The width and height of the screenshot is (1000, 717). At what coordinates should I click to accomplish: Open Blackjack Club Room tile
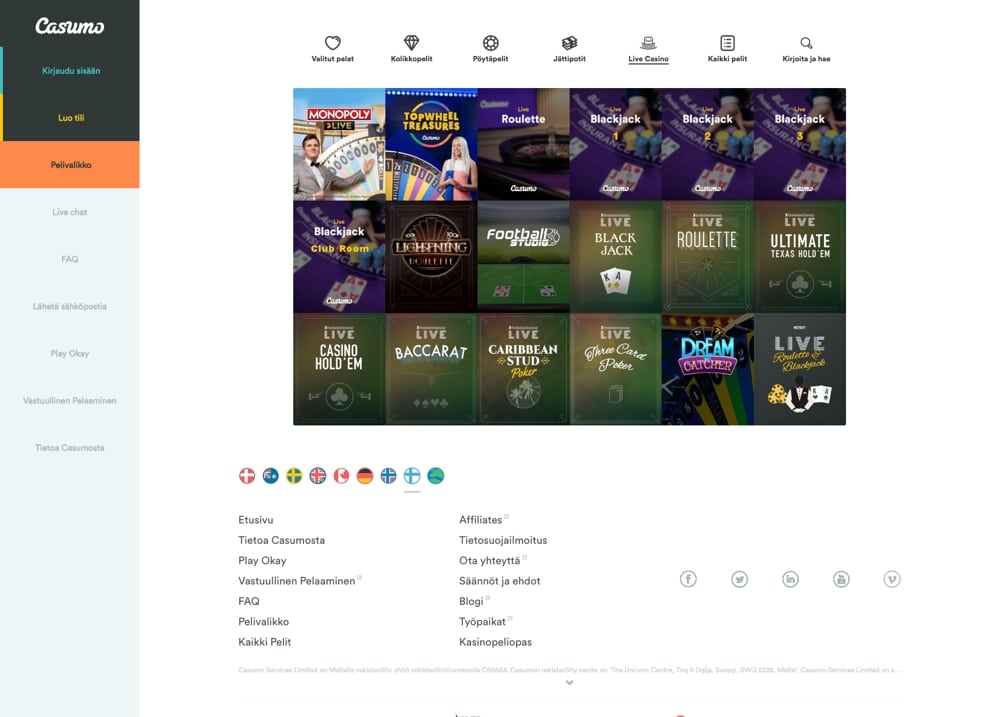click(339, 257)
